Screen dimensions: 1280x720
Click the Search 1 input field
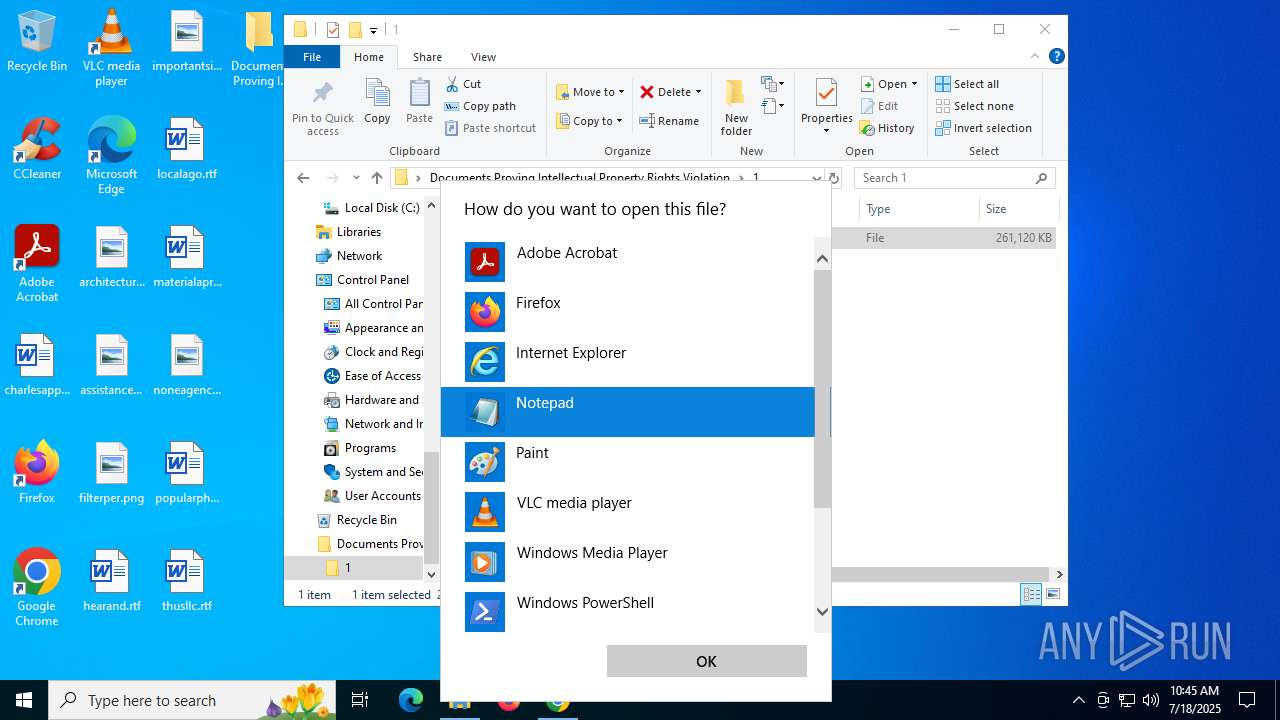[954, 178]
